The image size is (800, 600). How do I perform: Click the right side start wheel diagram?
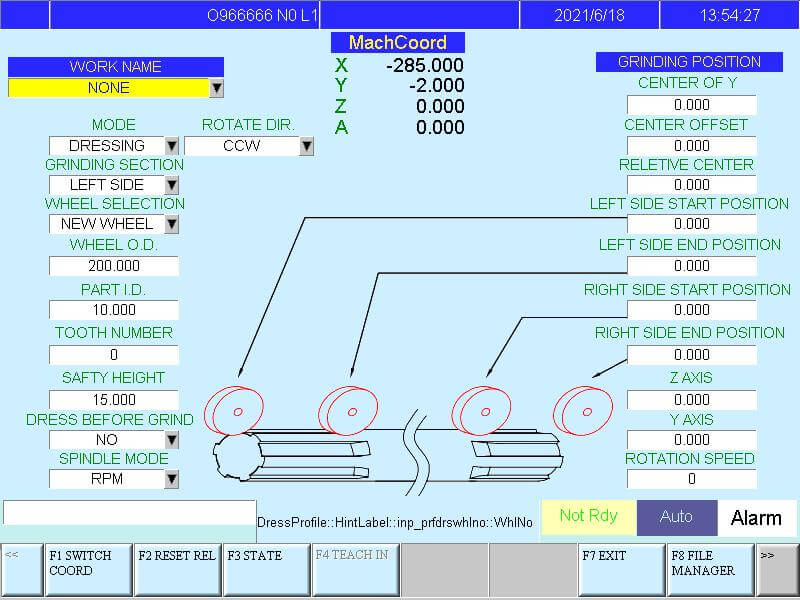[482, 411]
